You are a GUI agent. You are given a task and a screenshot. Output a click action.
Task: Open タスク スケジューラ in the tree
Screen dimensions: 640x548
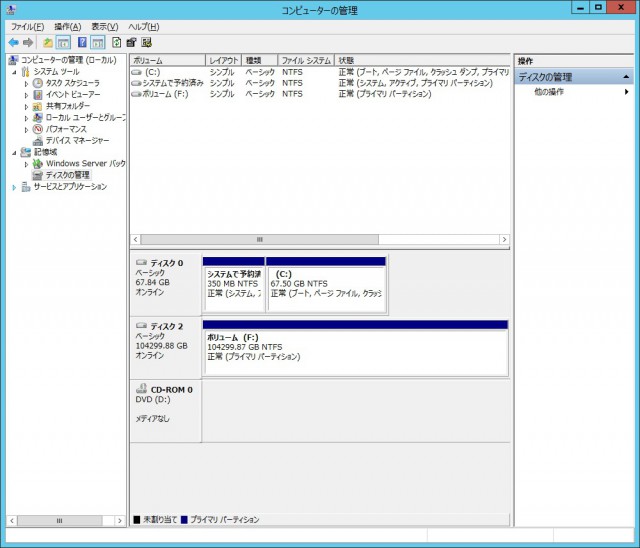point(71,83)
